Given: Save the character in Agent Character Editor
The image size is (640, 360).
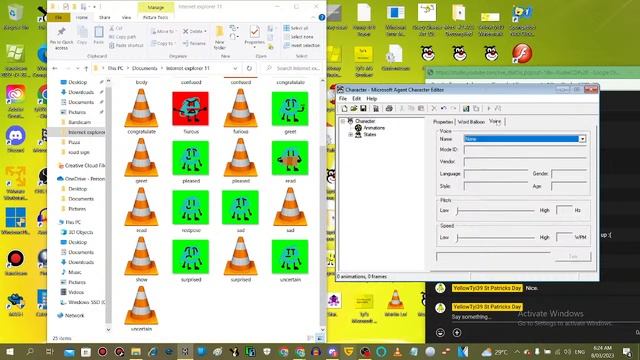Looking at the screenshot, I should pyautogui.click(x=363, y=109).
